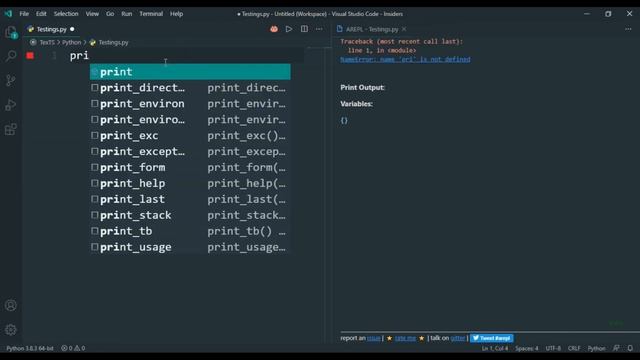Open the Run and Debug view
The image size is (640, 360).
click(11, 105)
